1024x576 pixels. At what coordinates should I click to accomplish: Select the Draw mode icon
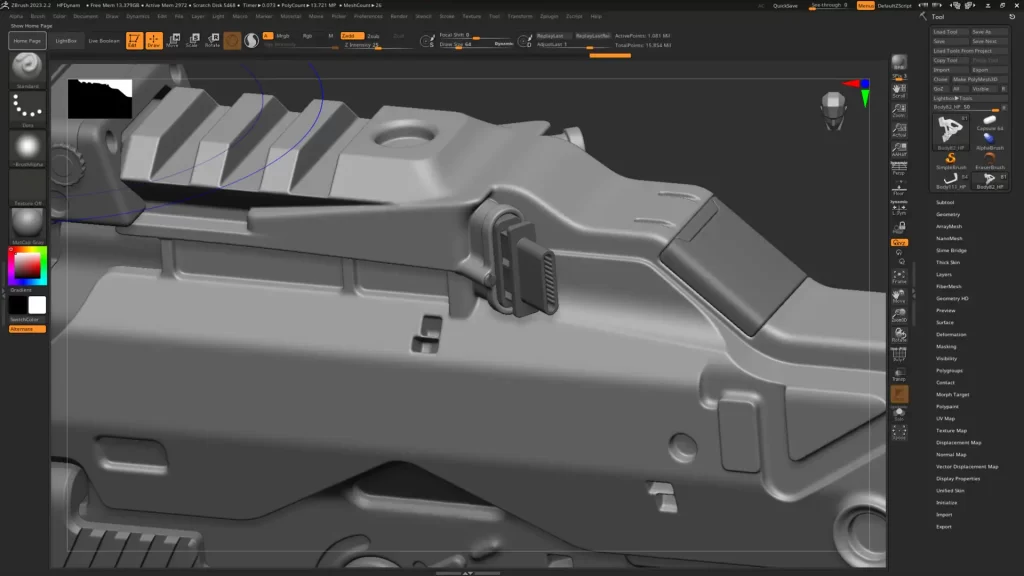click(x=153, y=41)
